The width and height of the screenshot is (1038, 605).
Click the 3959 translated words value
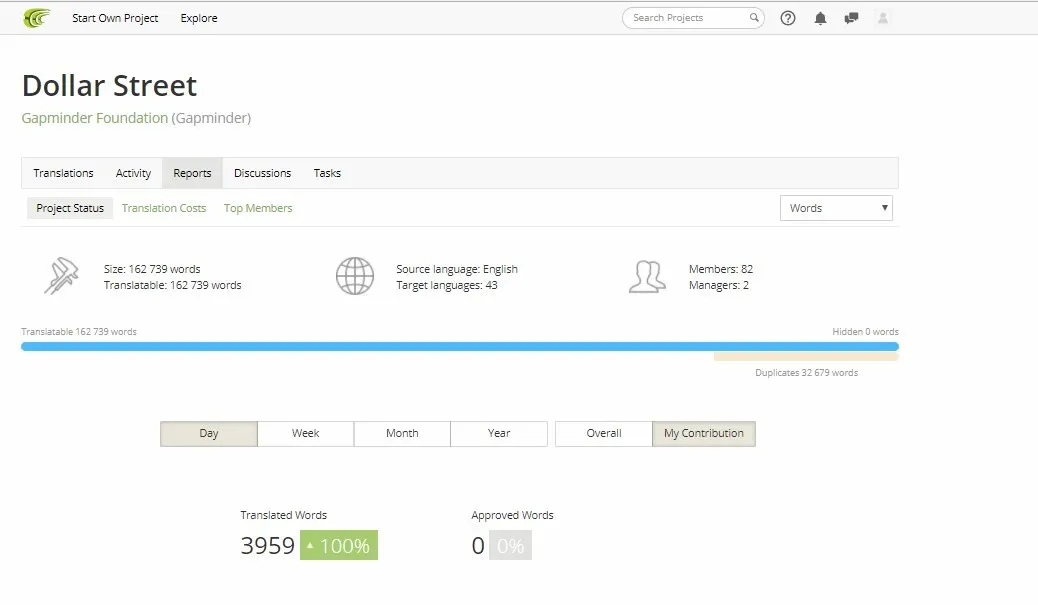(x=267, y=545)
